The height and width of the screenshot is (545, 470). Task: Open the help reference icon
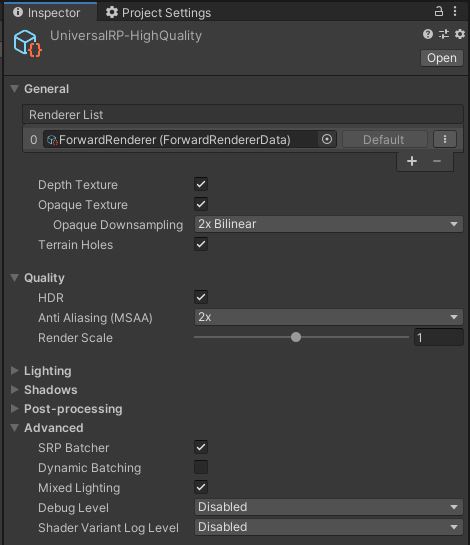[428, 34]
